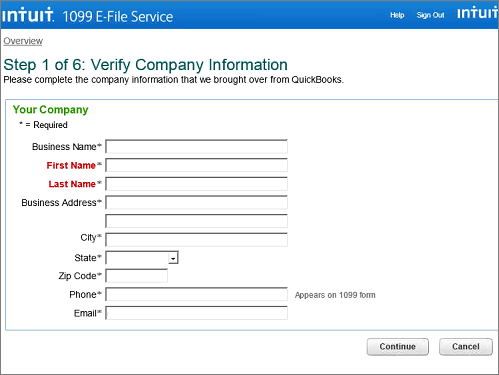The image size is (499, 375).
Task: Focus the Business Name input field
Action: tap(196, 147)
